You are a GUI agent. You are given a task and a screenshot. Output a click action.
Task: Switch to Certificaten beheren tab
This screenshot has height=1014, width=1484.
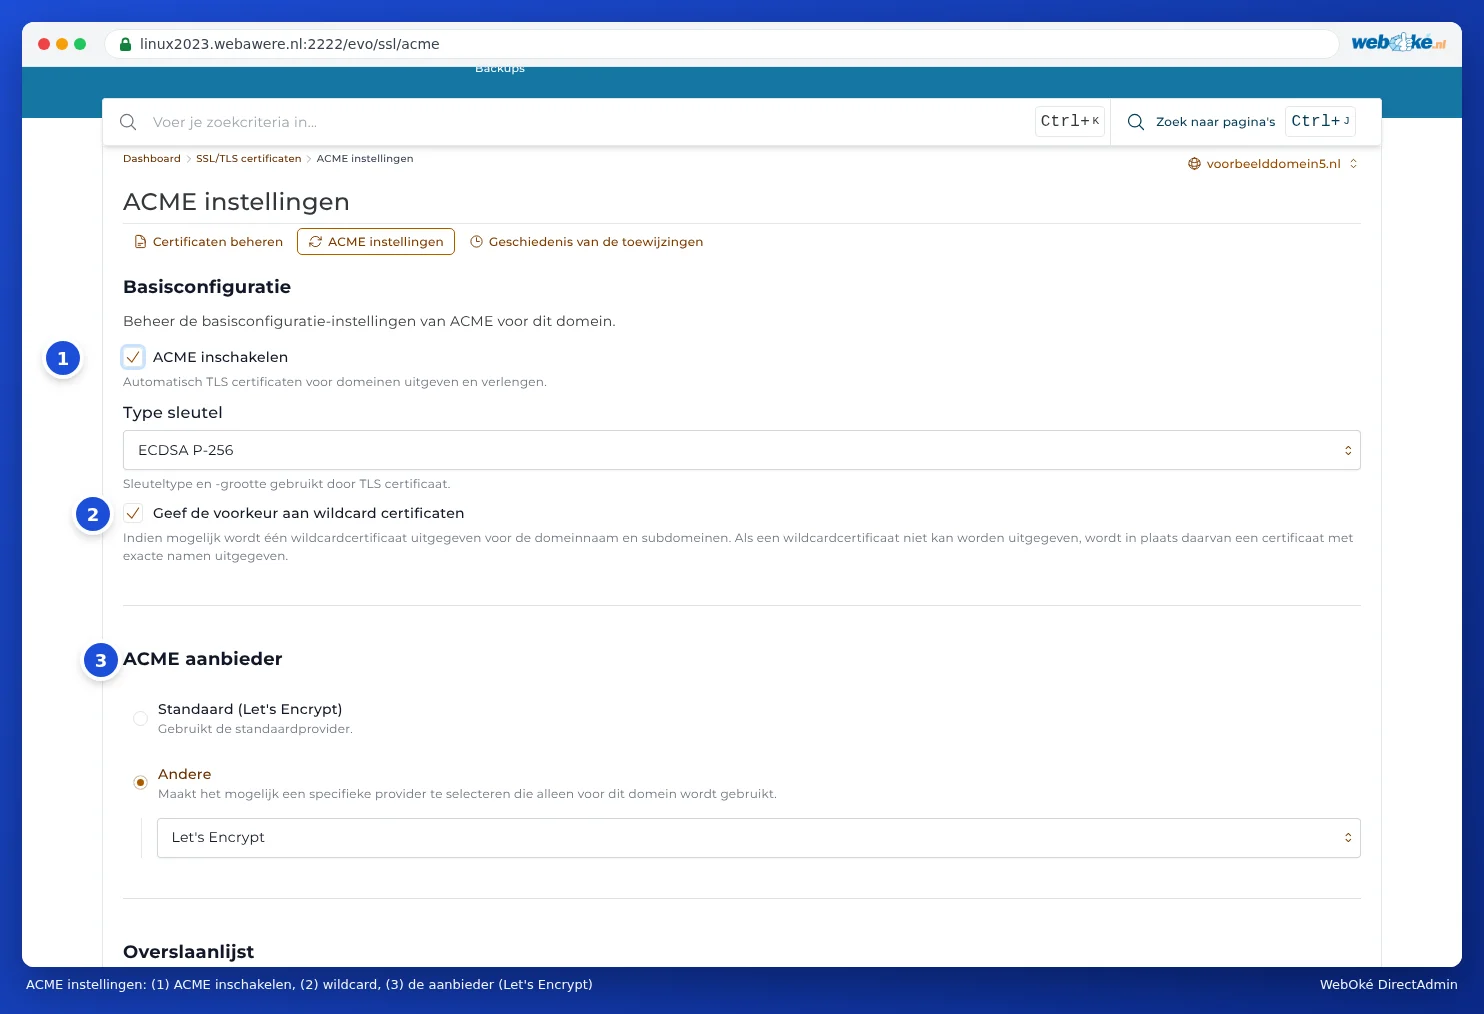coord(209,242)
